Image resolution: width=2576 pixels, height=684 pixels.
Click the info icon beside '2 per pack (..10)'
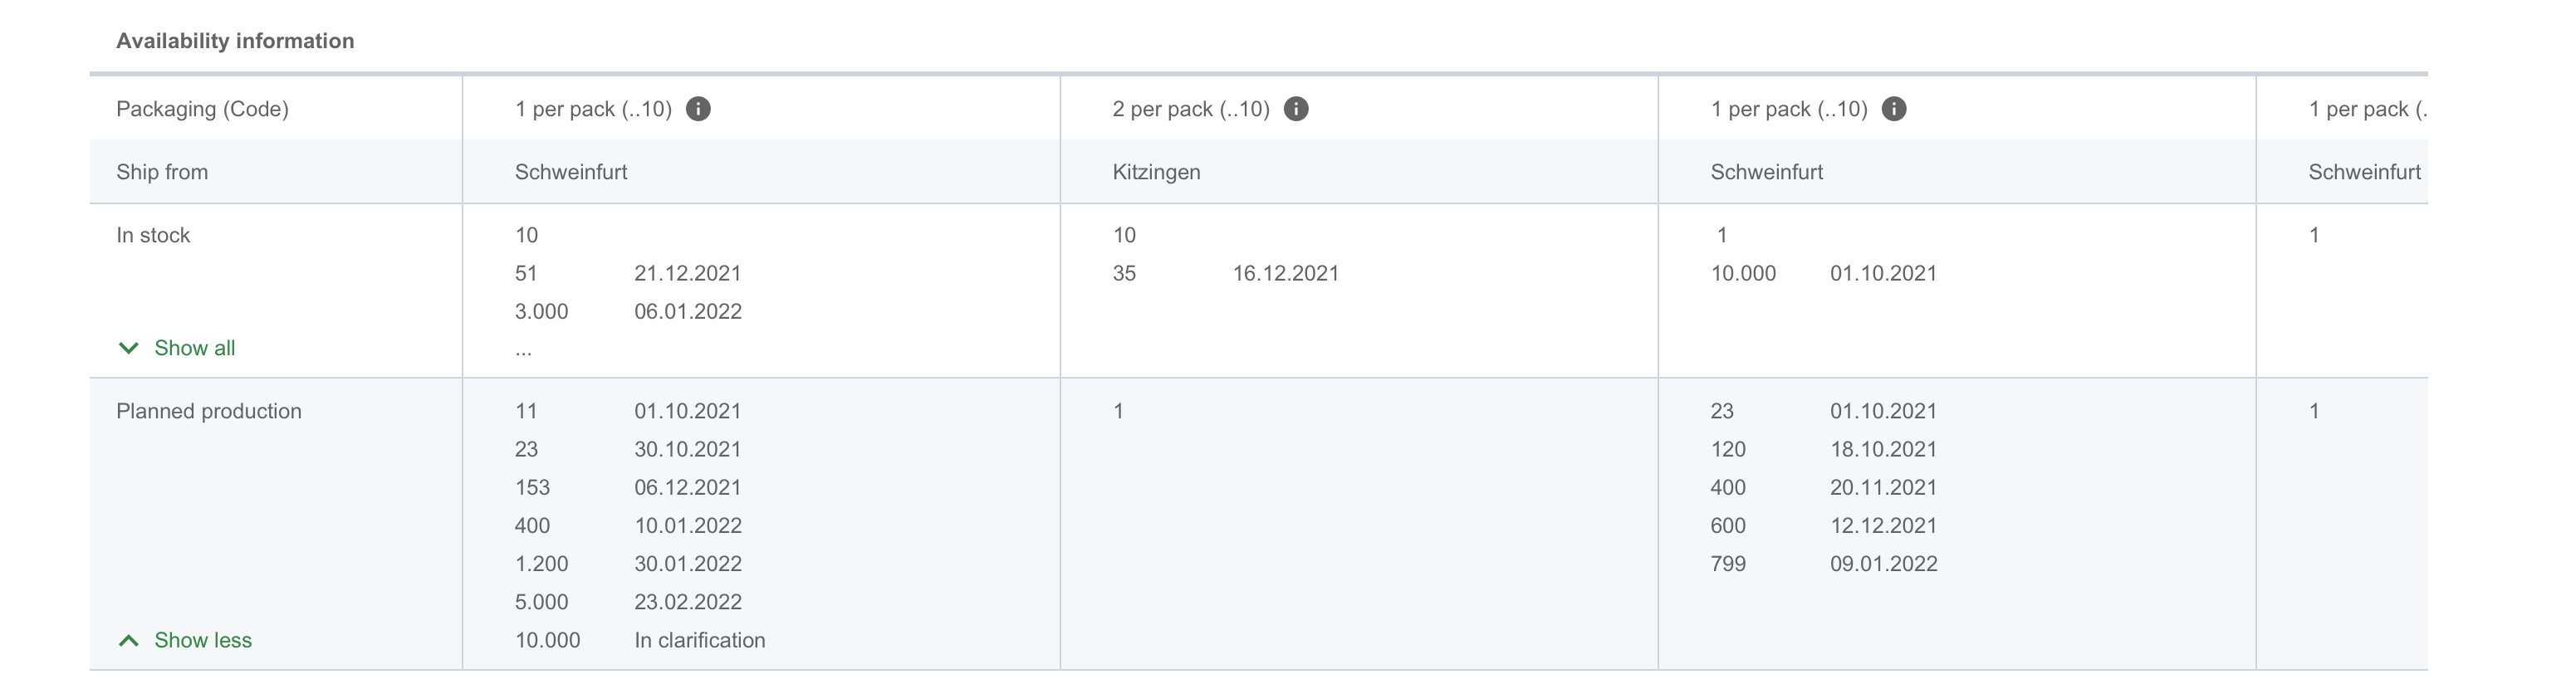click(1297, 108)
